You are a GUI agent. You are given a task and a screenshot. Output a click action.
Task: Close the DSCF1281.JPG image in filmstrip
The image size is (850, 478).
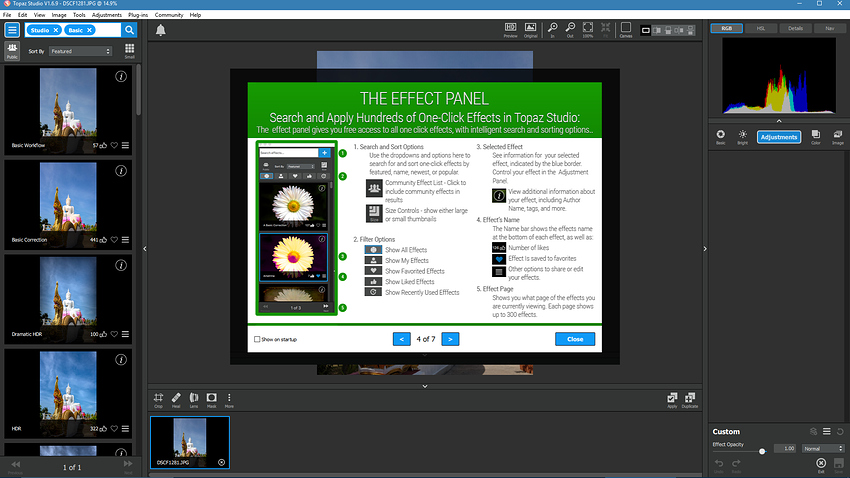pos(221,462)
